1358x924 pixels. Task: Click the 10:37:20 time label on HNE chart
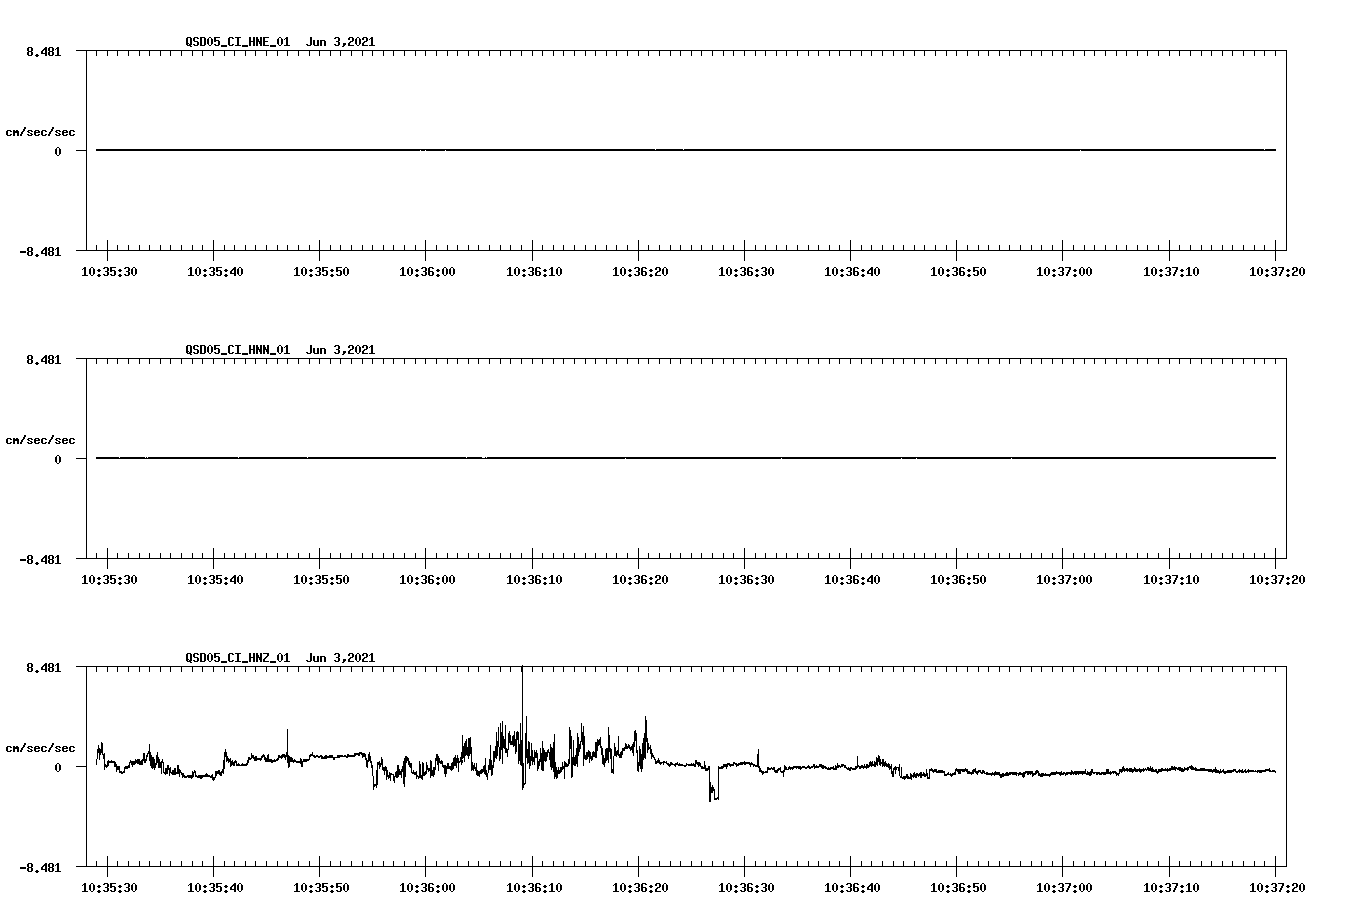pos(1276,271)
